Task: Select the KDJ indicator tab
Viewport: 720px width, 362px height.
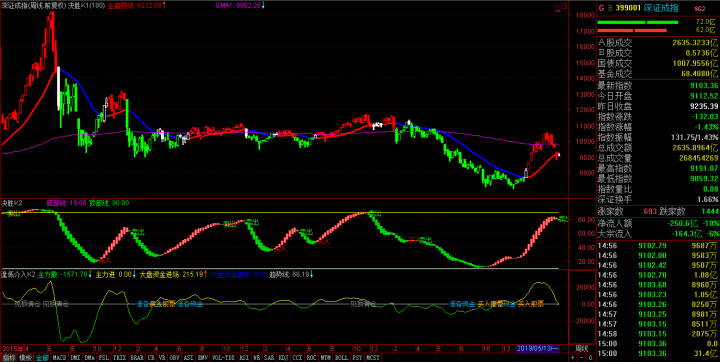Action: 284,357
